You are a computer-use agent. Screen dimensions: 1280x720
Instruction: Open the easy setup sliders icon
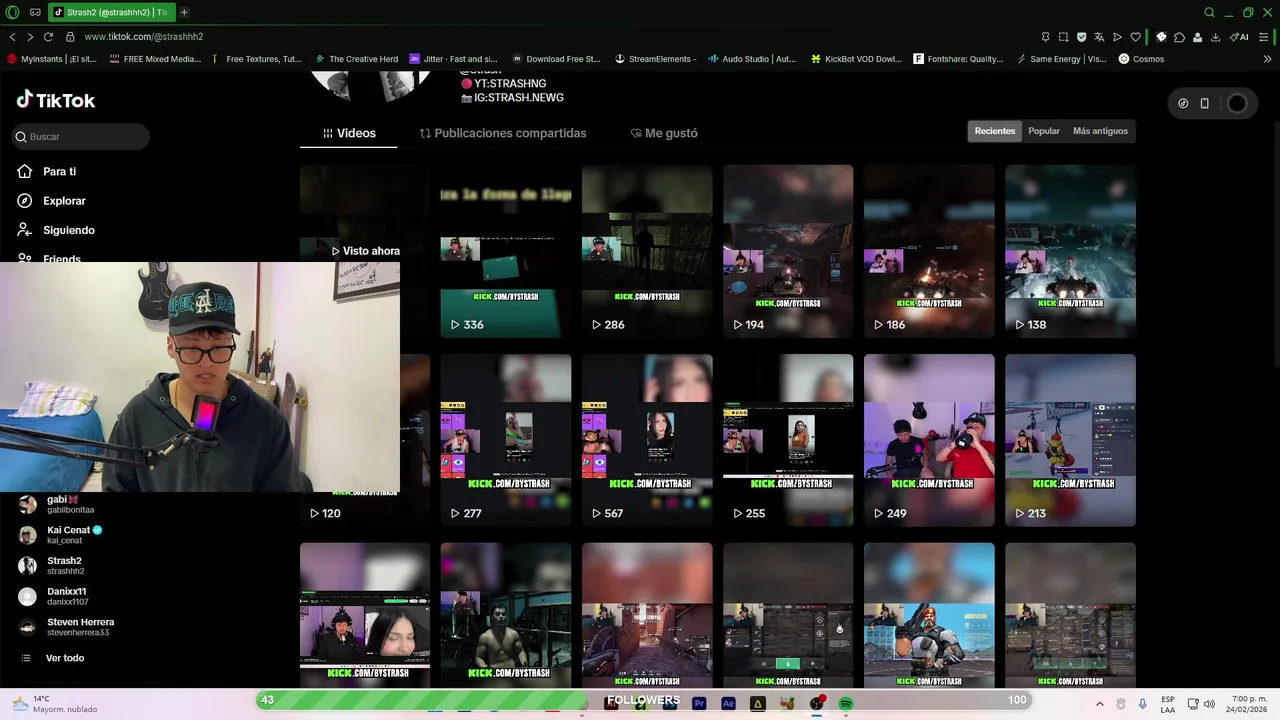click(x=1266, y=37)
